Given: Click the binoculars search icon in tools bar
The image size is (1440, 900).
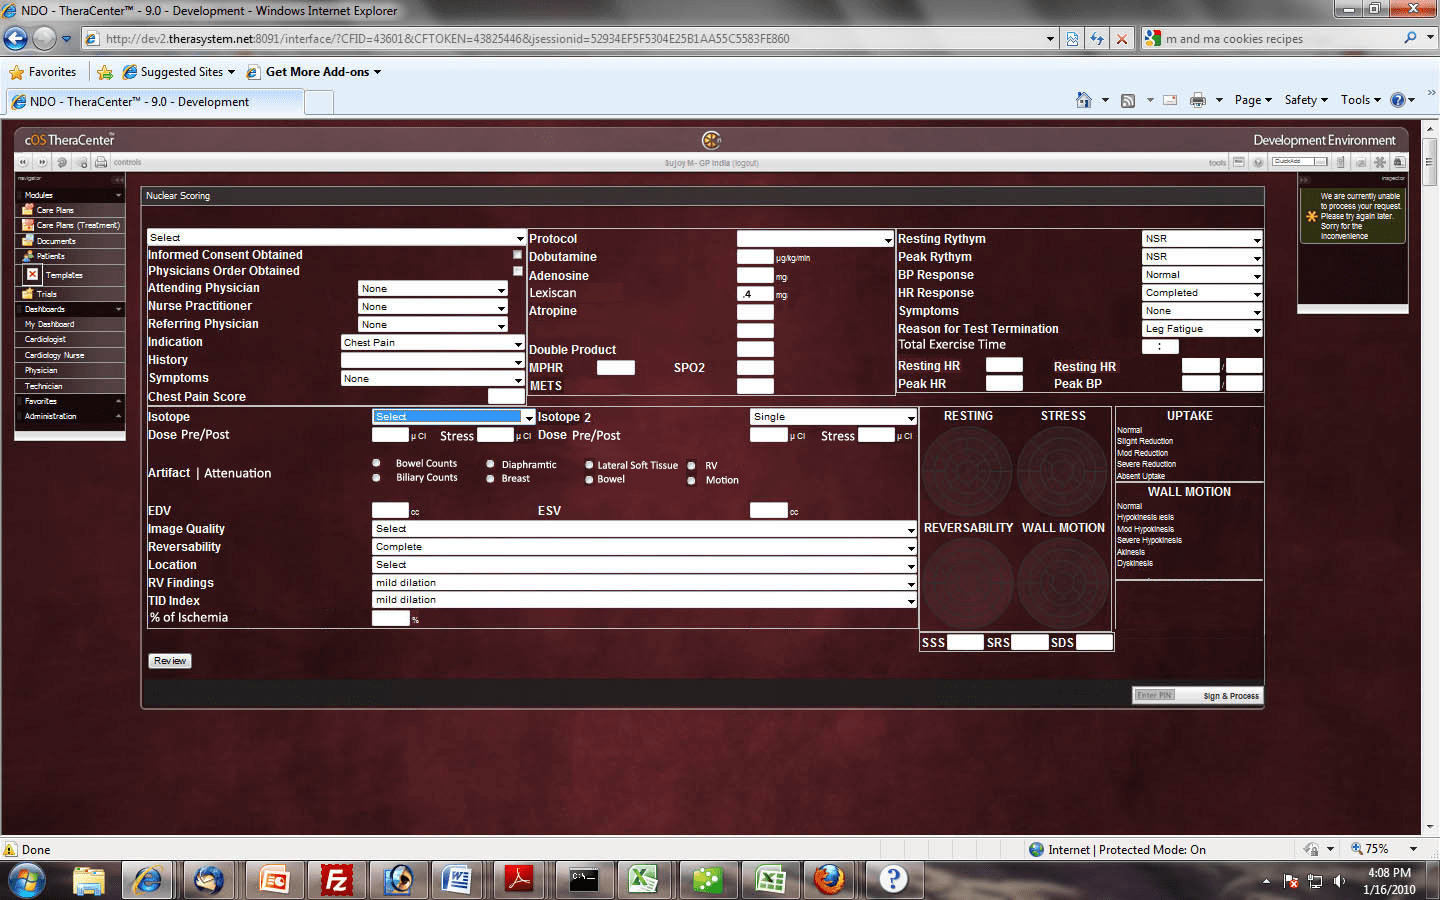Looking at the screenshot, I should 1400,162.
